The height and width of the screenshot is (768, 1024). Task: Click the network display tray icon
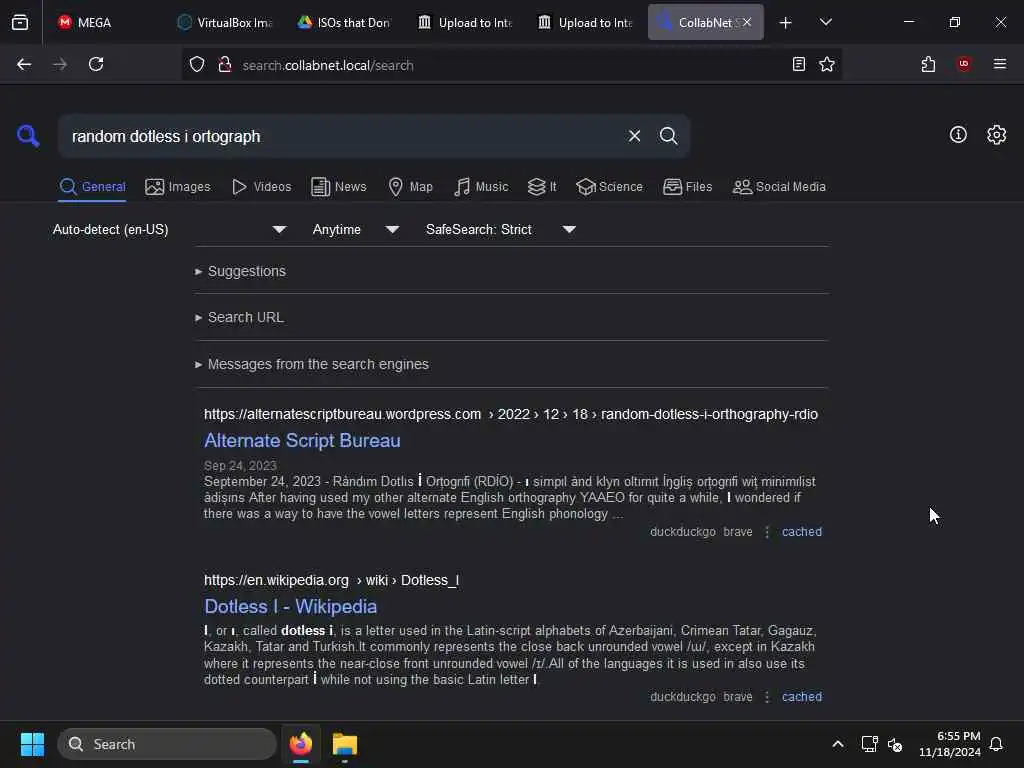[x=869, y=744]
